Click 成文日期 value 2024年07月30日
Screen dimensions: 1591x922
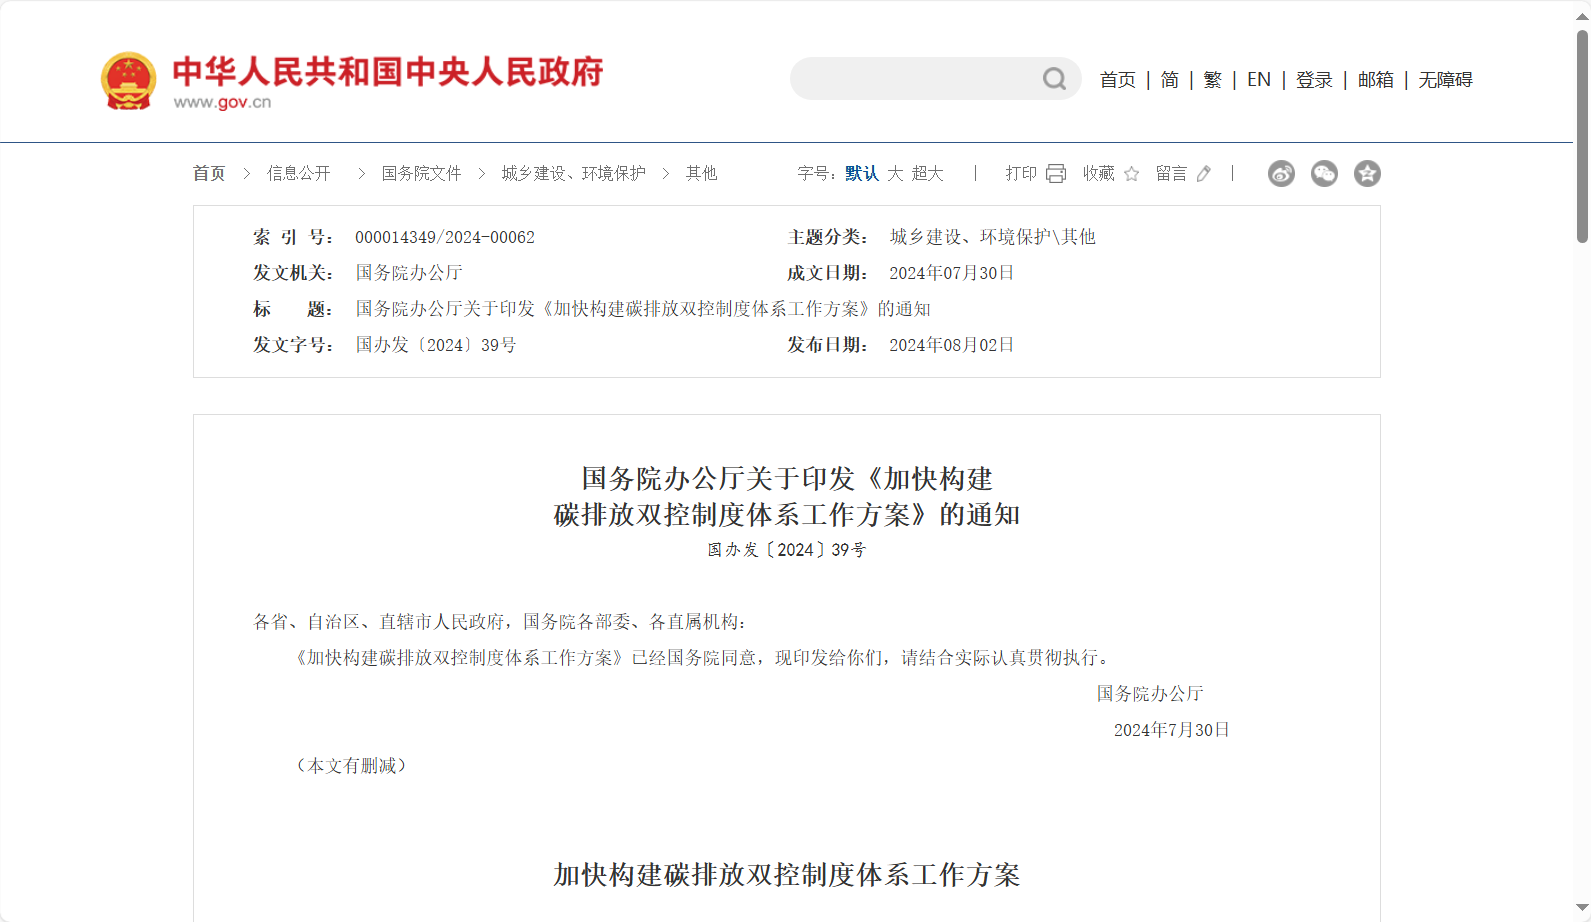coord(952,273)
